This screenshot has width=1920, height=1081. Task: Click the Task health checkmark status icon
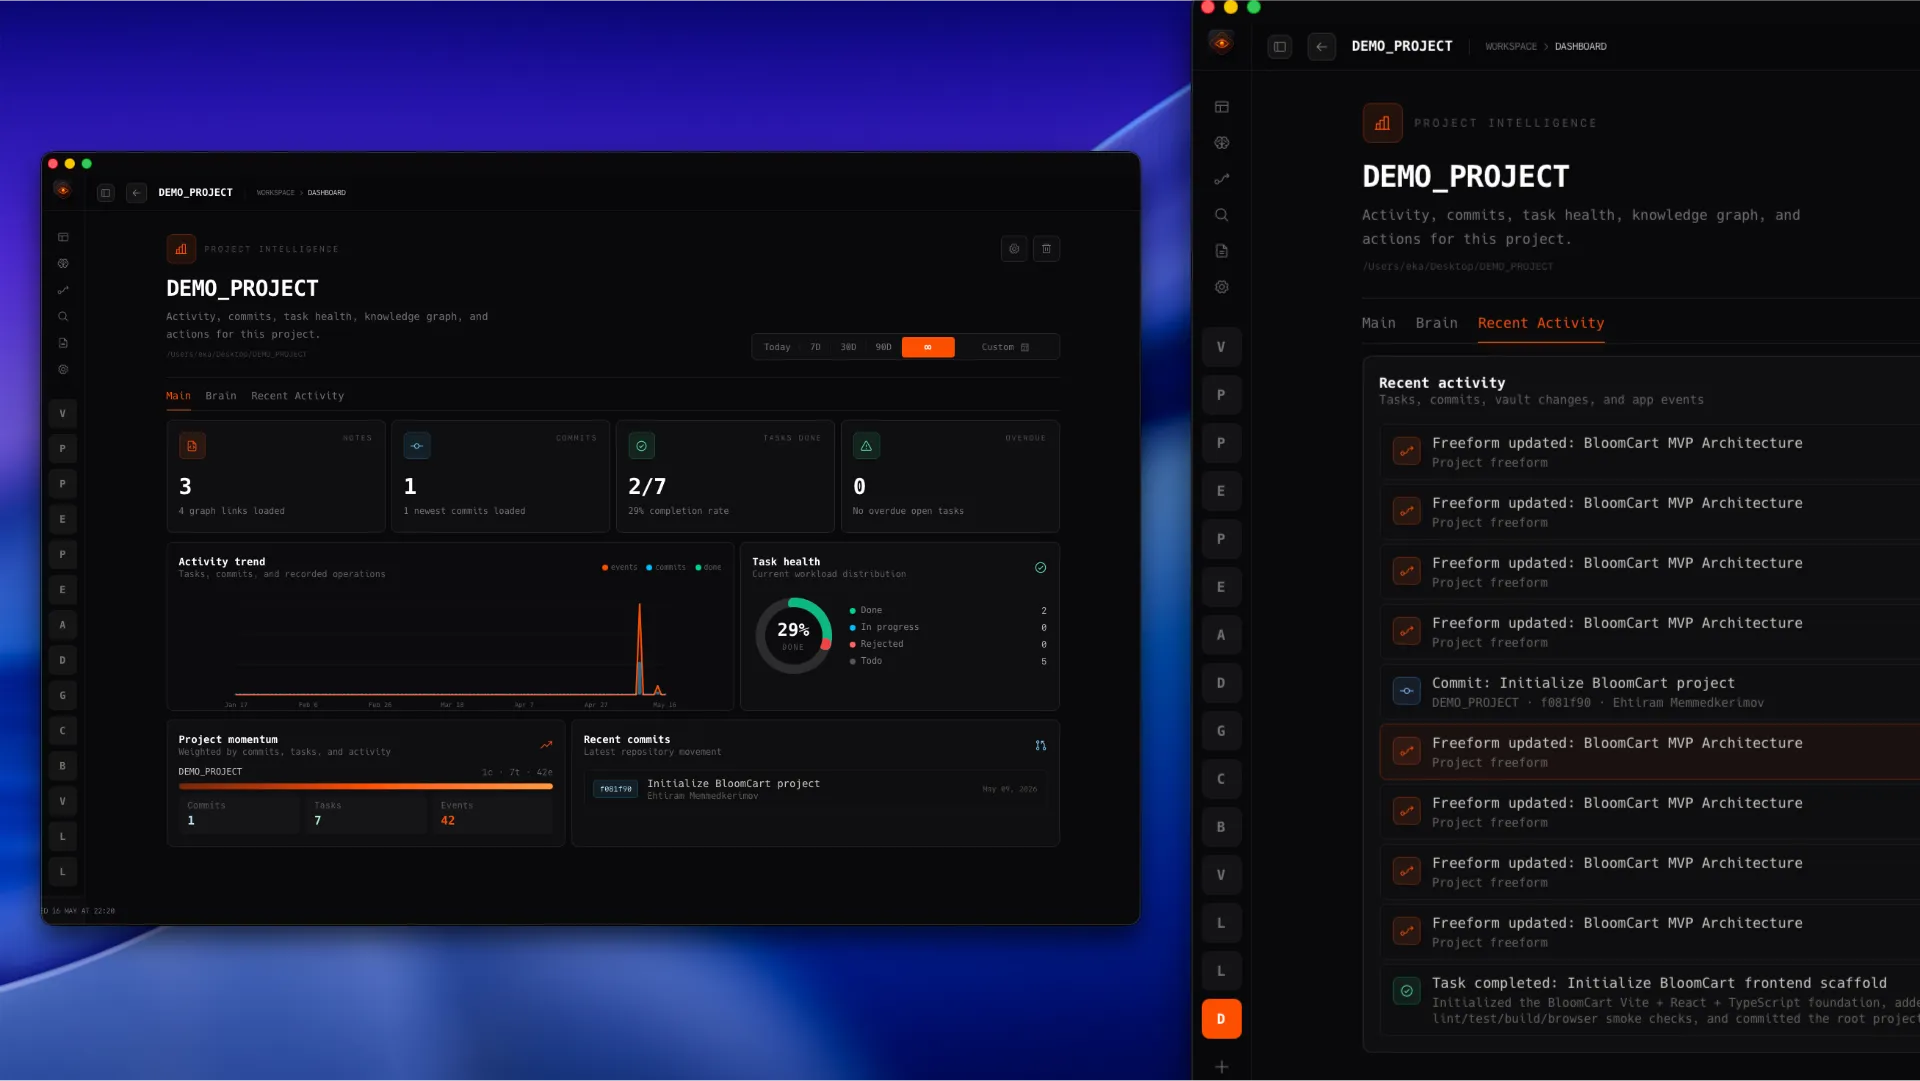[1040, 568]
